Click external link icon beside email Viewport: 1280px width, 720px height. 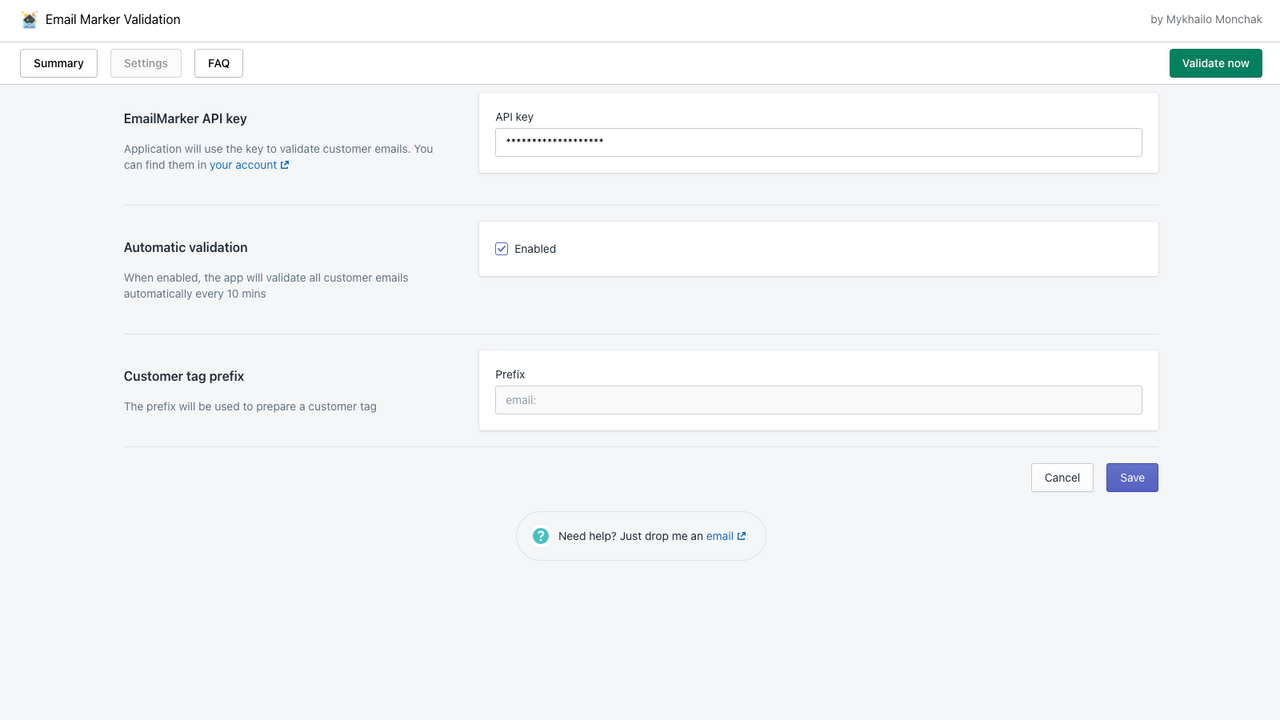pyautogui.click(x=742, y=536)
